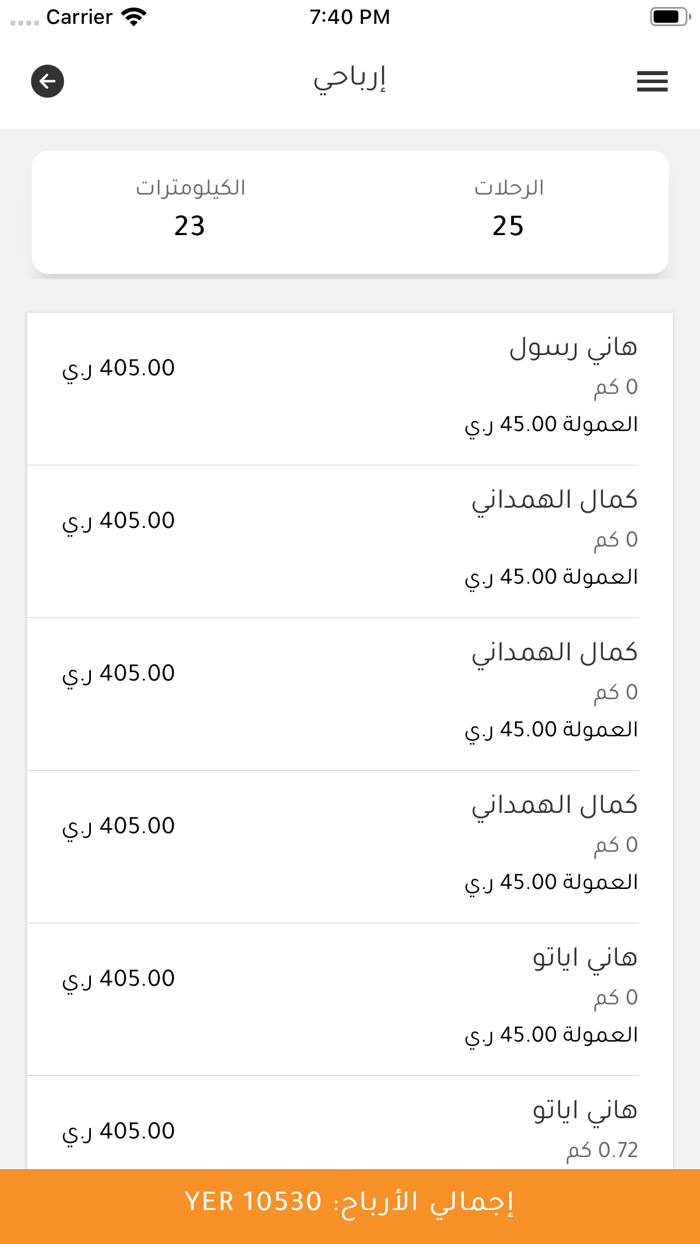Open the hamburger menu icon
This screenshot has width=700, height=1244.
point(652,81)
